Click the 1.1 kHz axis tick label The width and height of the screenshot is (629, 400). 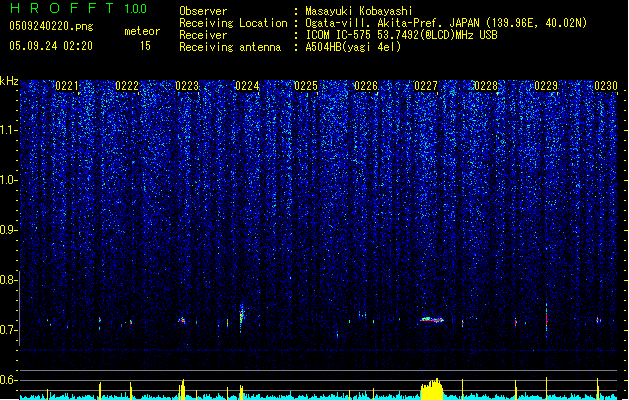[x=9, y=130]
